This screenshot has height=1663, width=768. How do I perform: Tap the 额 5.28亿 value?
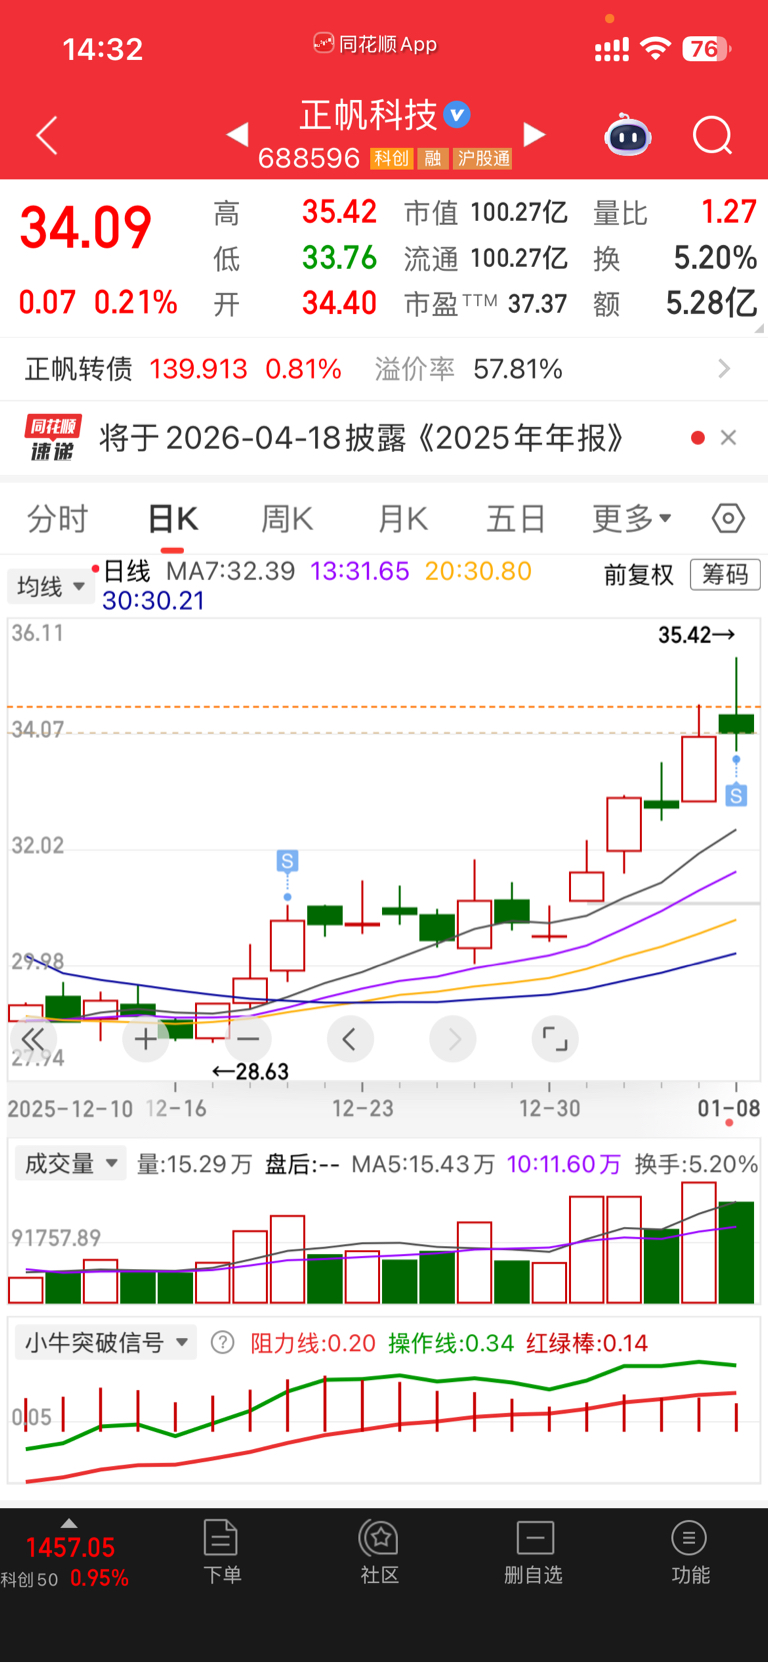click(711, 303)
